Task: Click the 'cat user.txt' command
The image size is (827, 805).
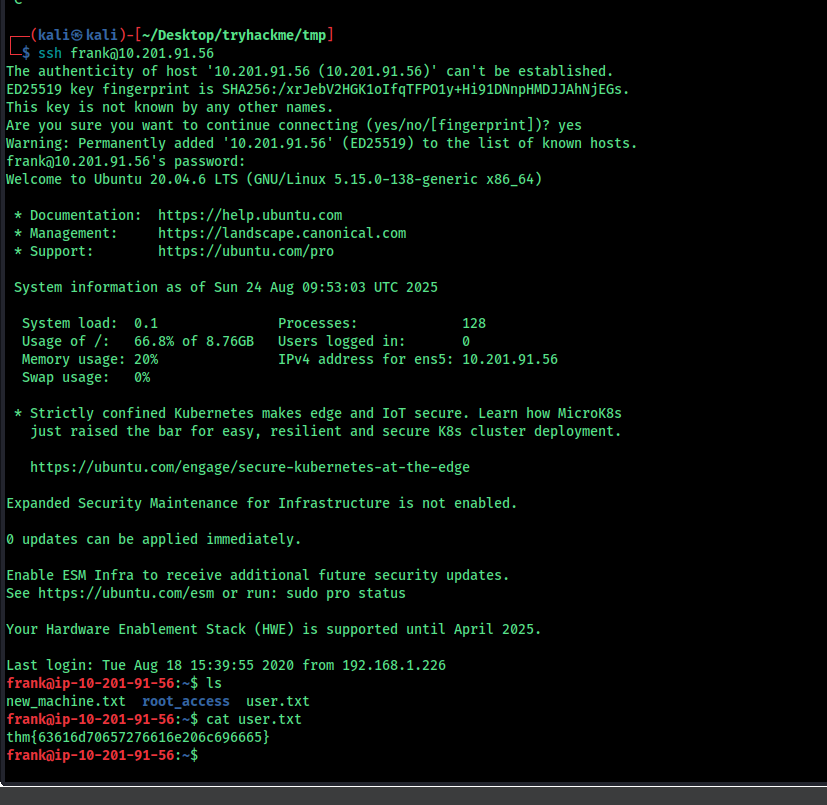Action: pyautogui.click(x=254, y=720)
